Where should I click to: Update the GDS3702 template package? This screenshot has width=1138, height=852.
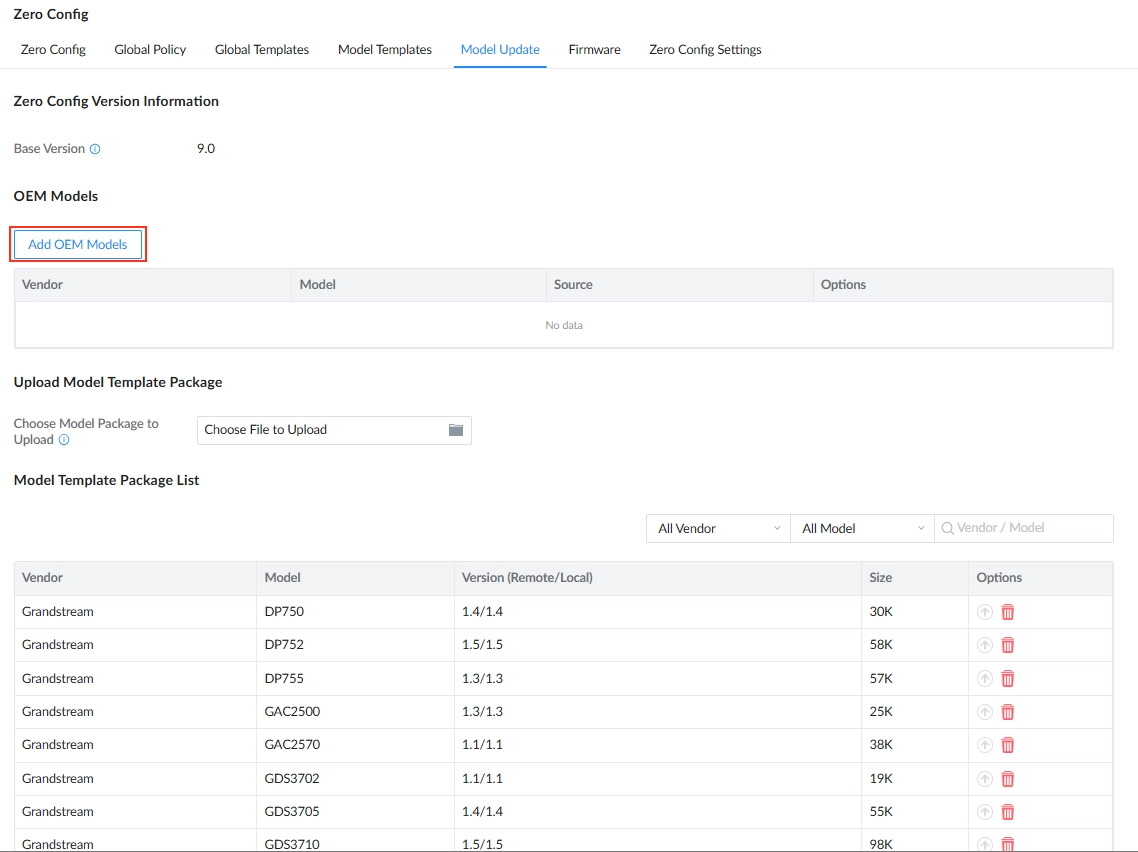[x=984, y=779]
